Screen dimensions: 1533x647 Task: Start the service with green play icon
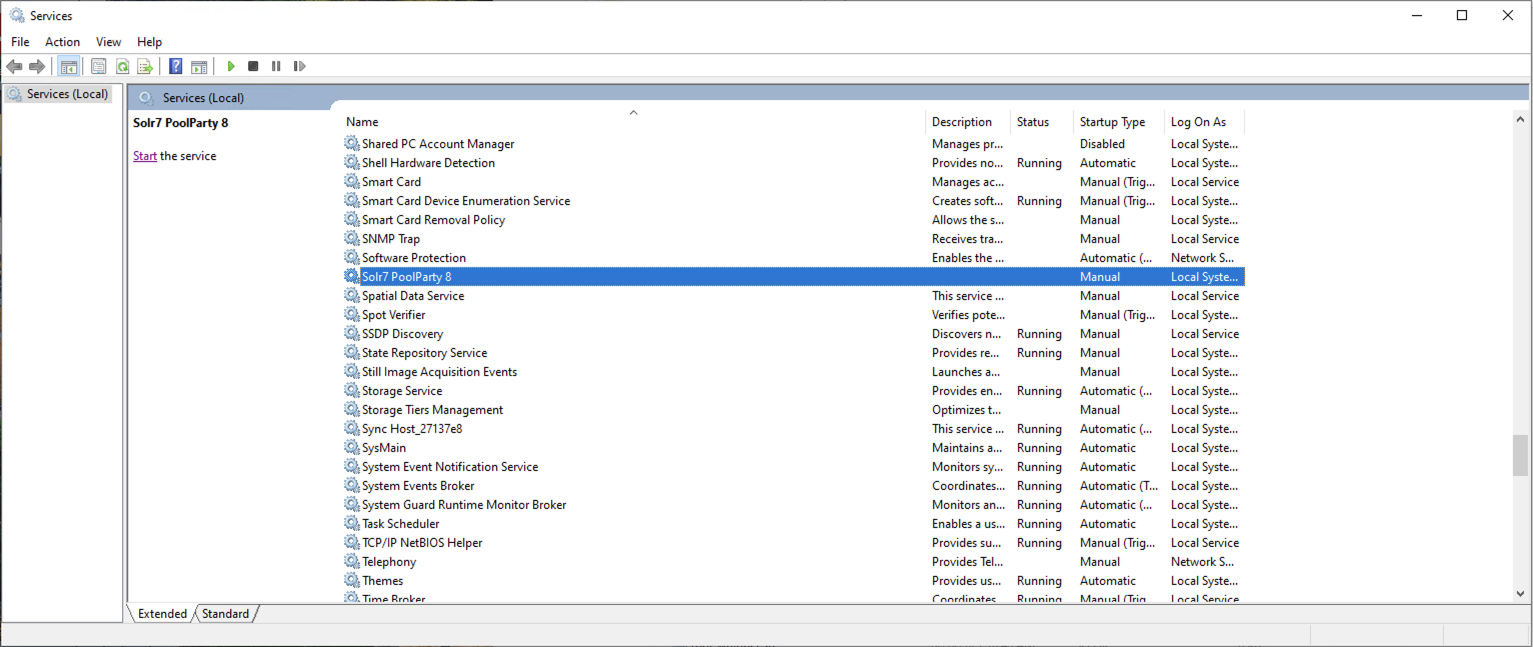(x=231, y=66)
